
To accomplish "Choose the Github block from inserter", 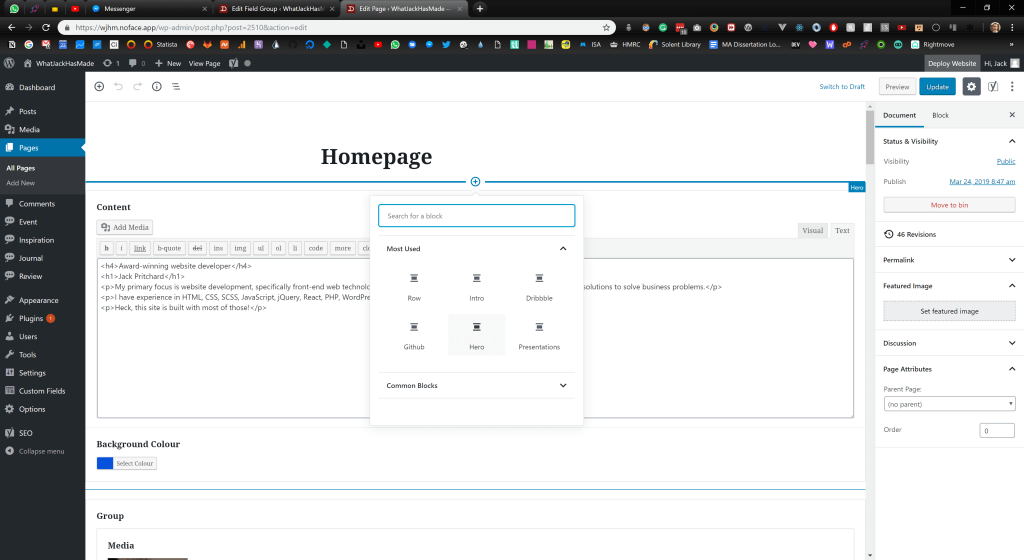I will (413, 334).
